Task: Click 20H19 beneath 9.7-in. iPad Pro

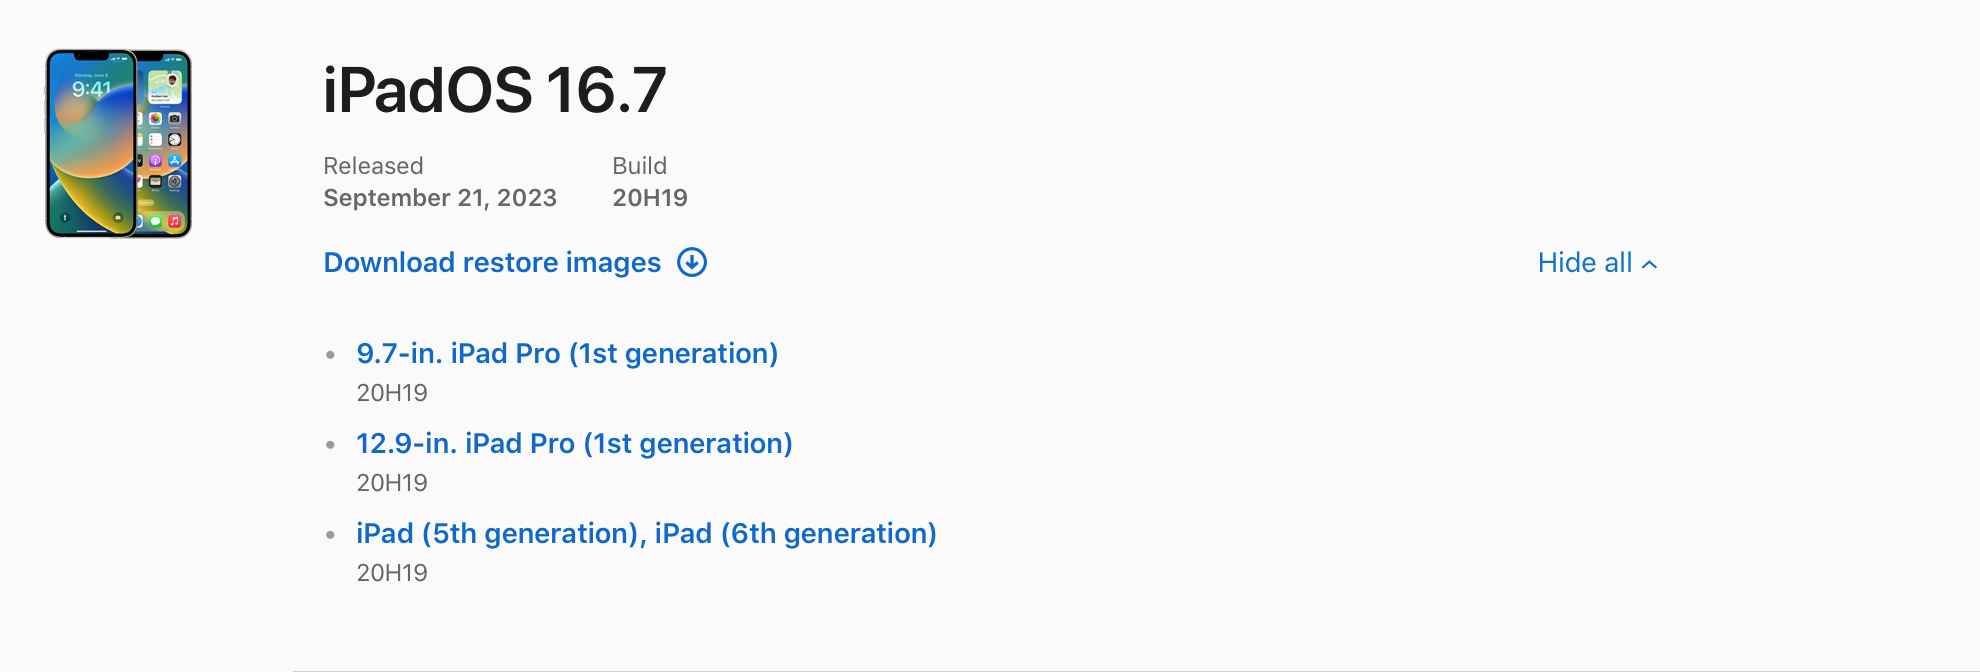Action: (392, 393)
